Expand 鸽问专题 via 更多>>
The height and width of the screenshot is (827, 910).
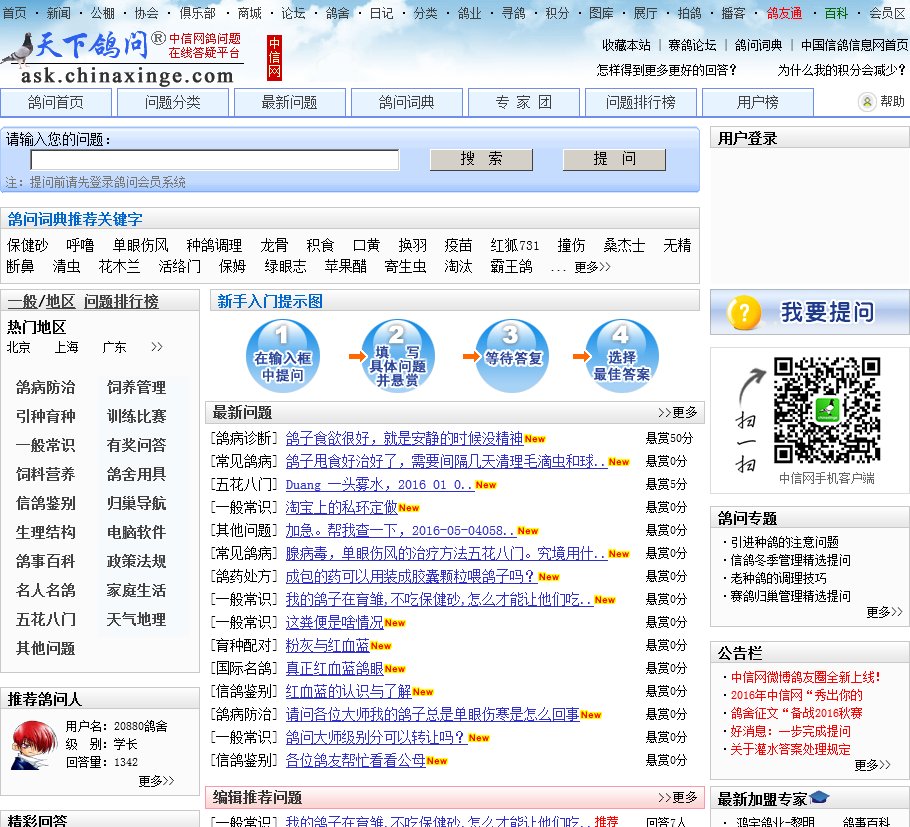pos(884,612)
